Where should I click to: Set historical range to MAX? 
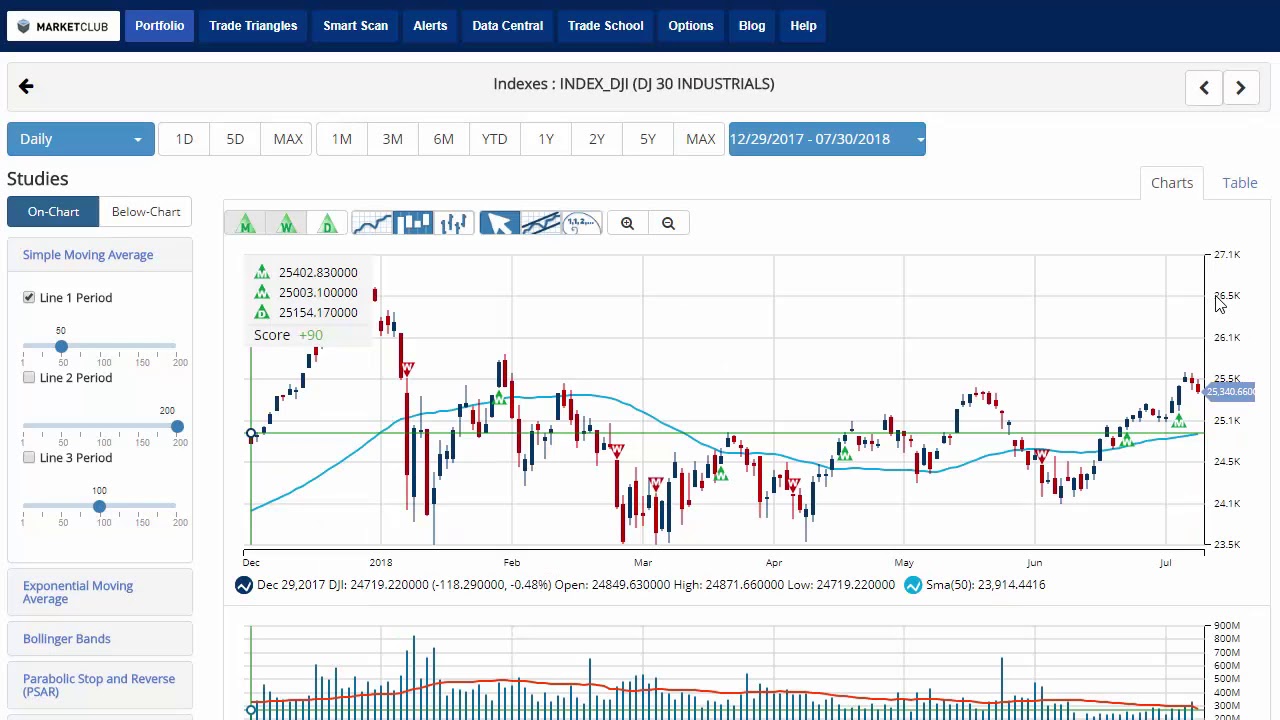(701, 139)
